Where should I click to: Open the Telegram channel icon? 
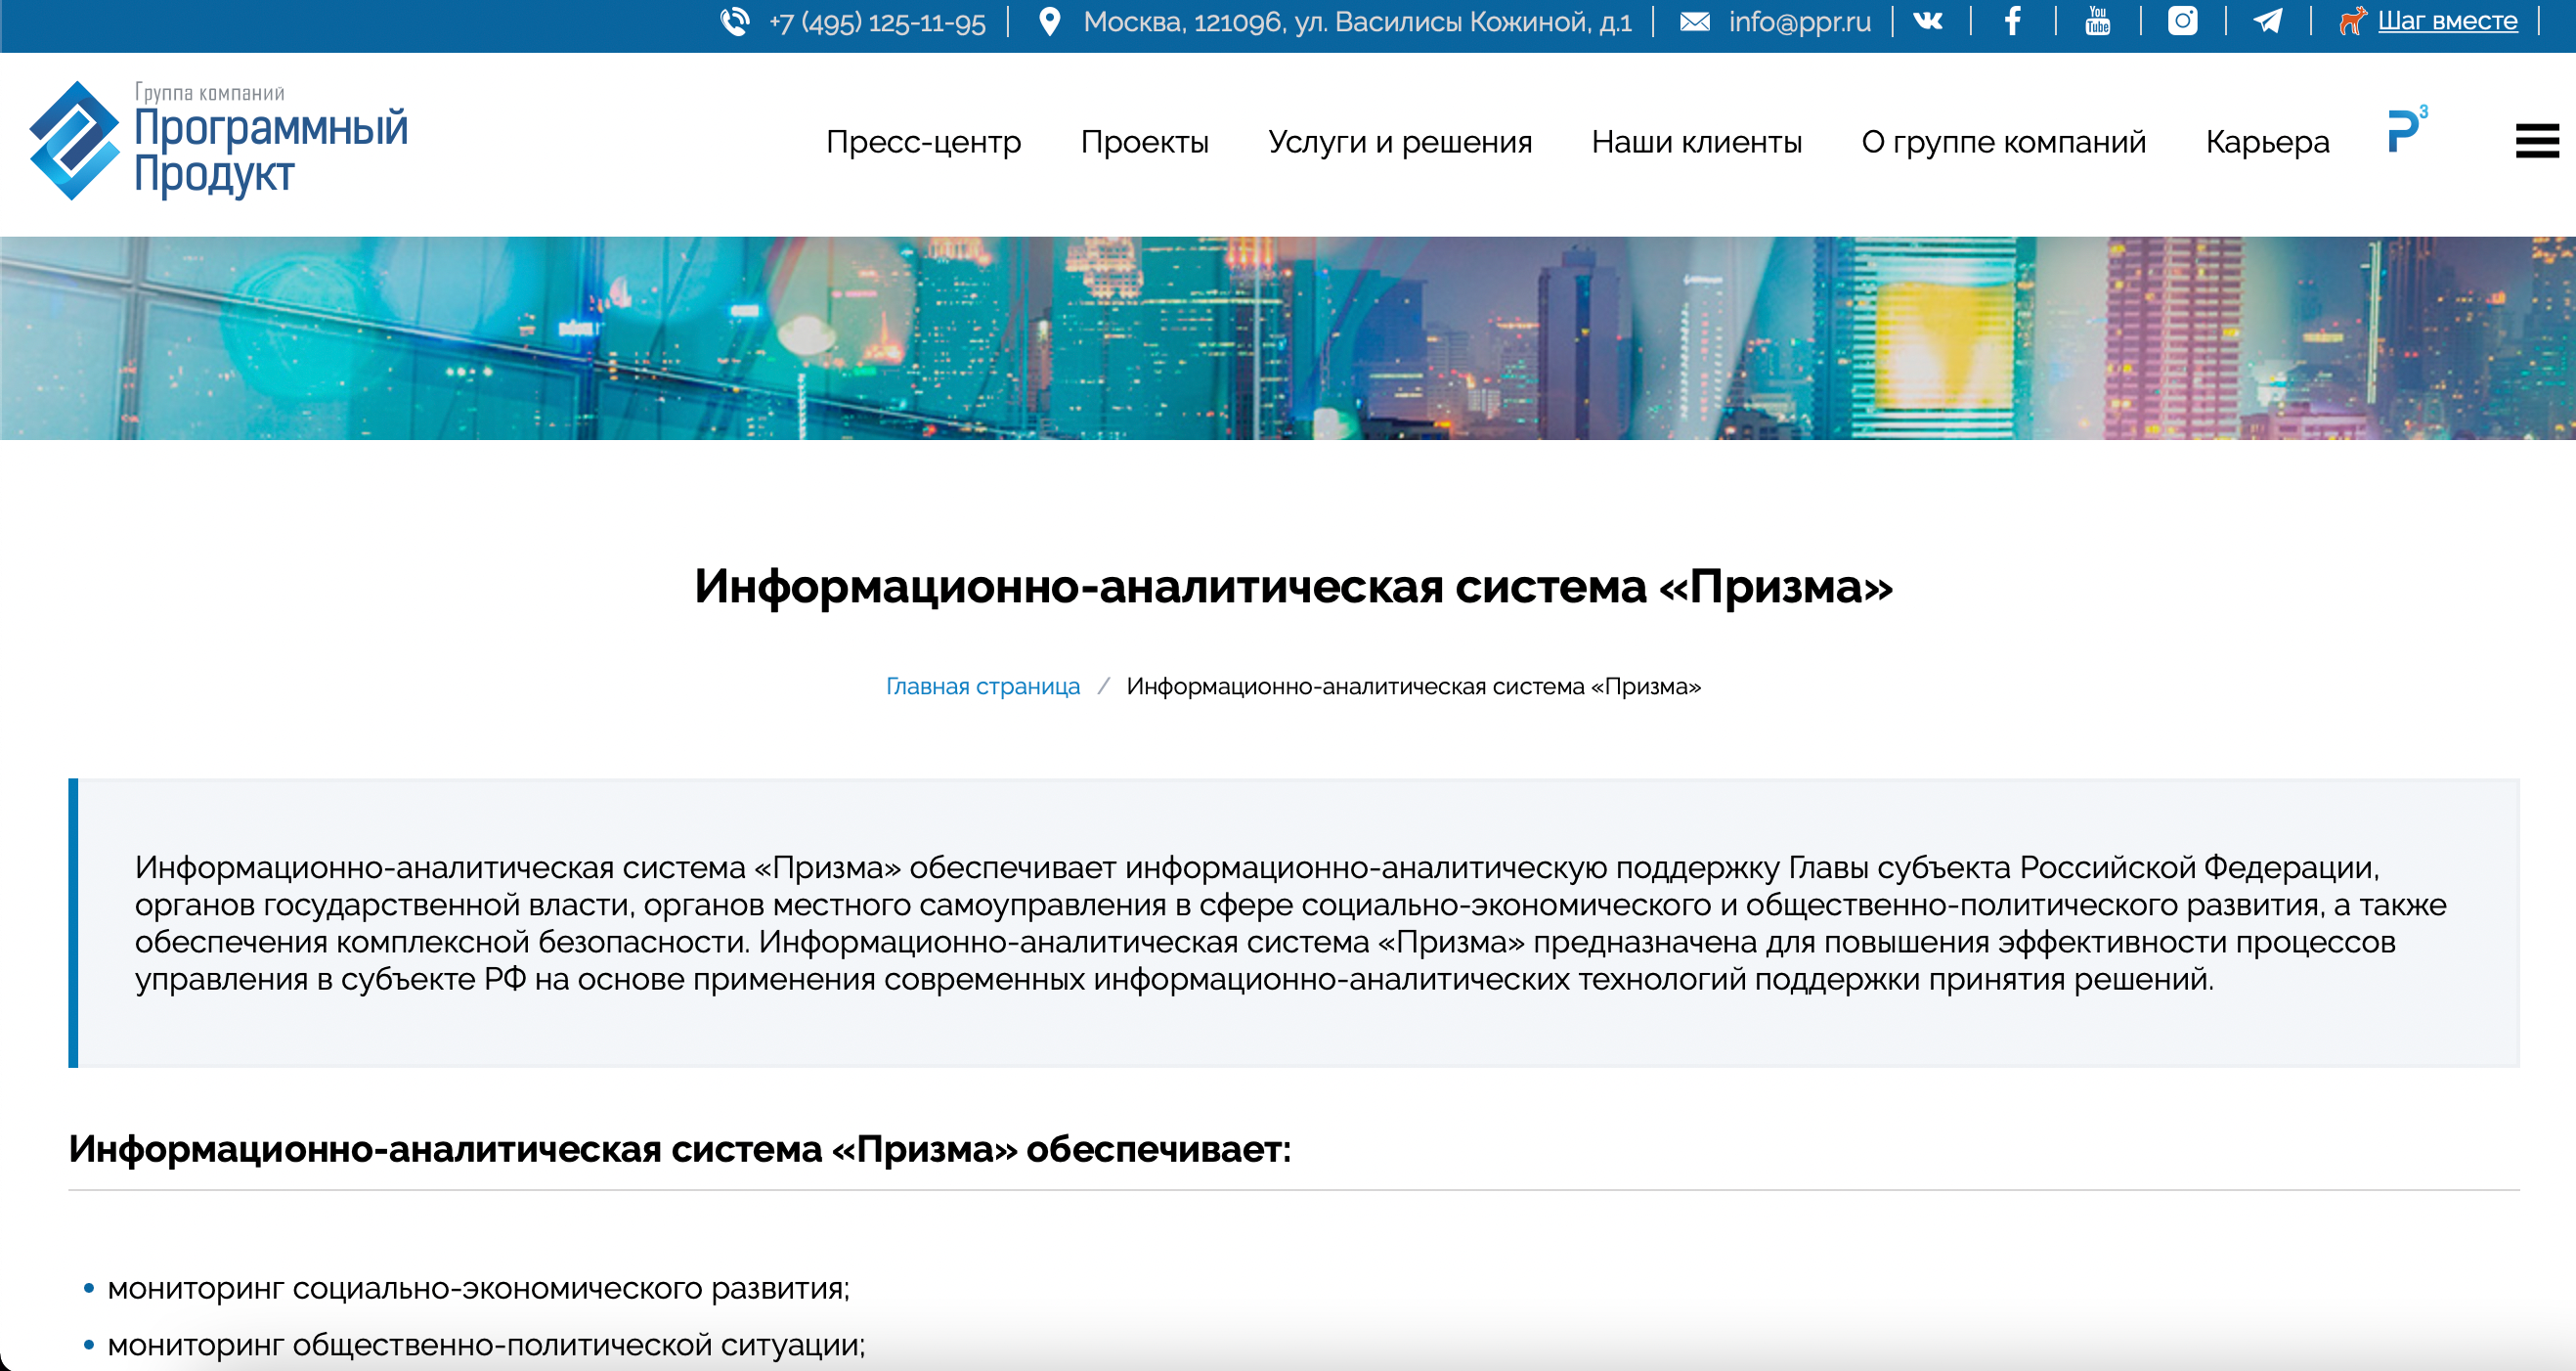pyautogui.click(x=2268, y=21)
